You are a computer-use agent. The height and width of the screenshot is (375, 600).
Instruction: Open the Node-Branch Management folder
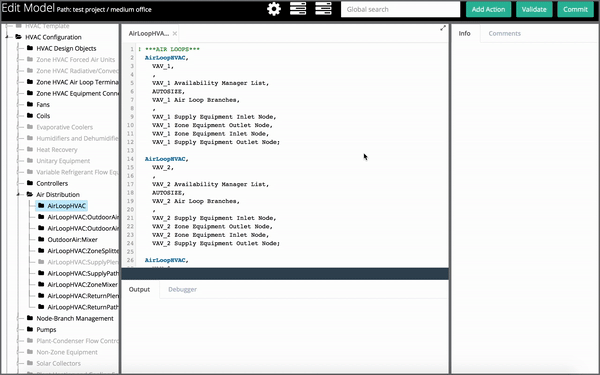[75, 318]
